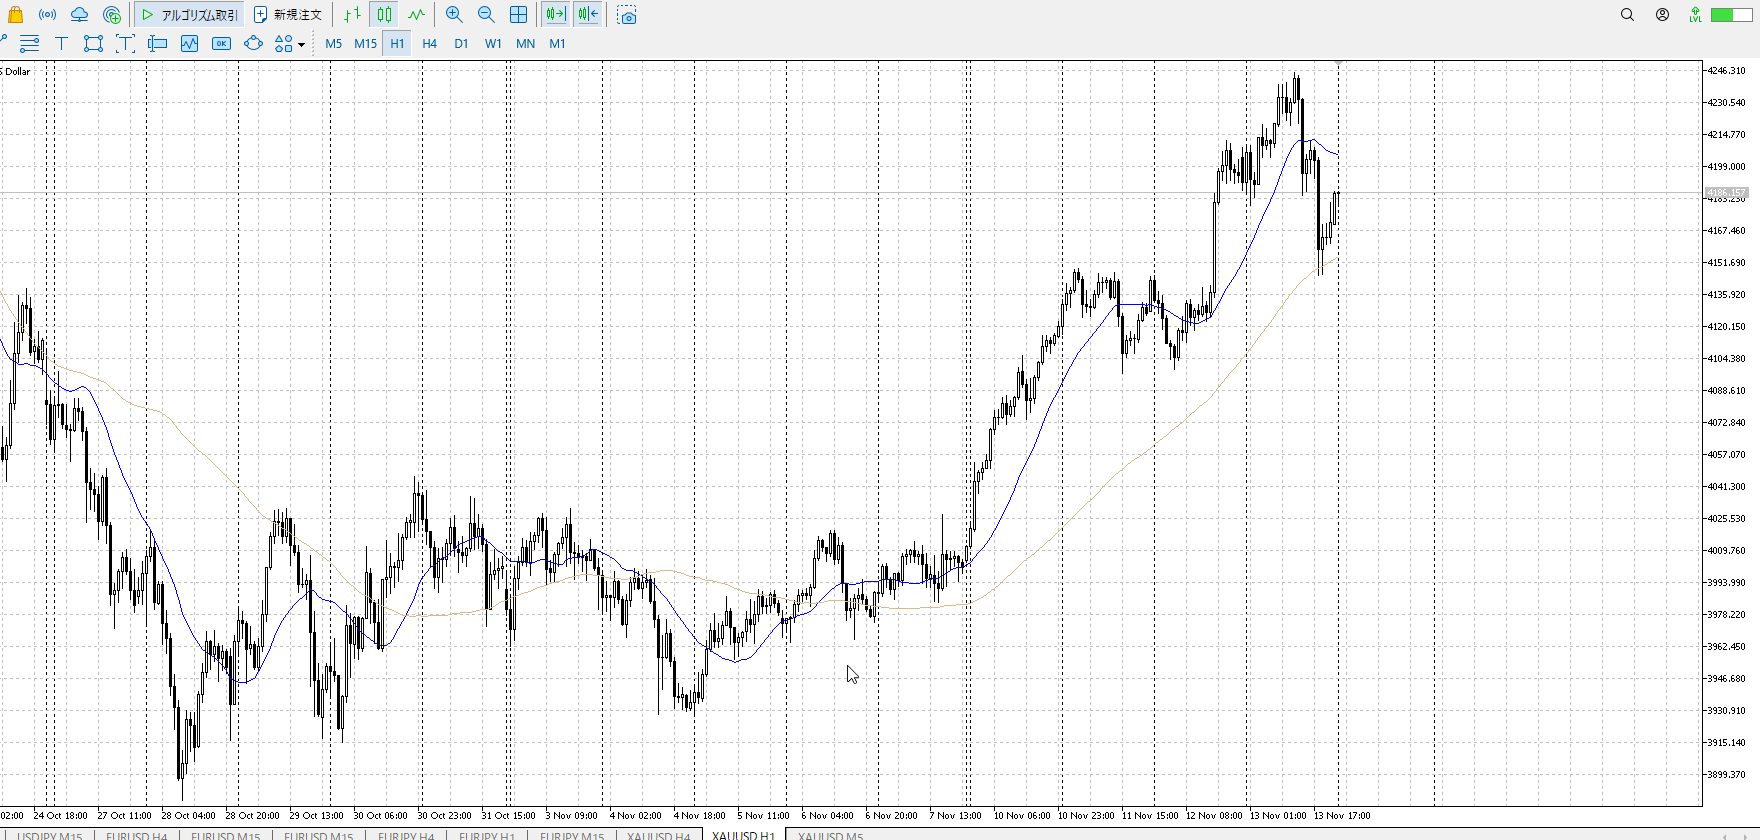This screenshot has height=840, width=1760.
Task: Select the text label drawing tool
Action: point(61,44)
